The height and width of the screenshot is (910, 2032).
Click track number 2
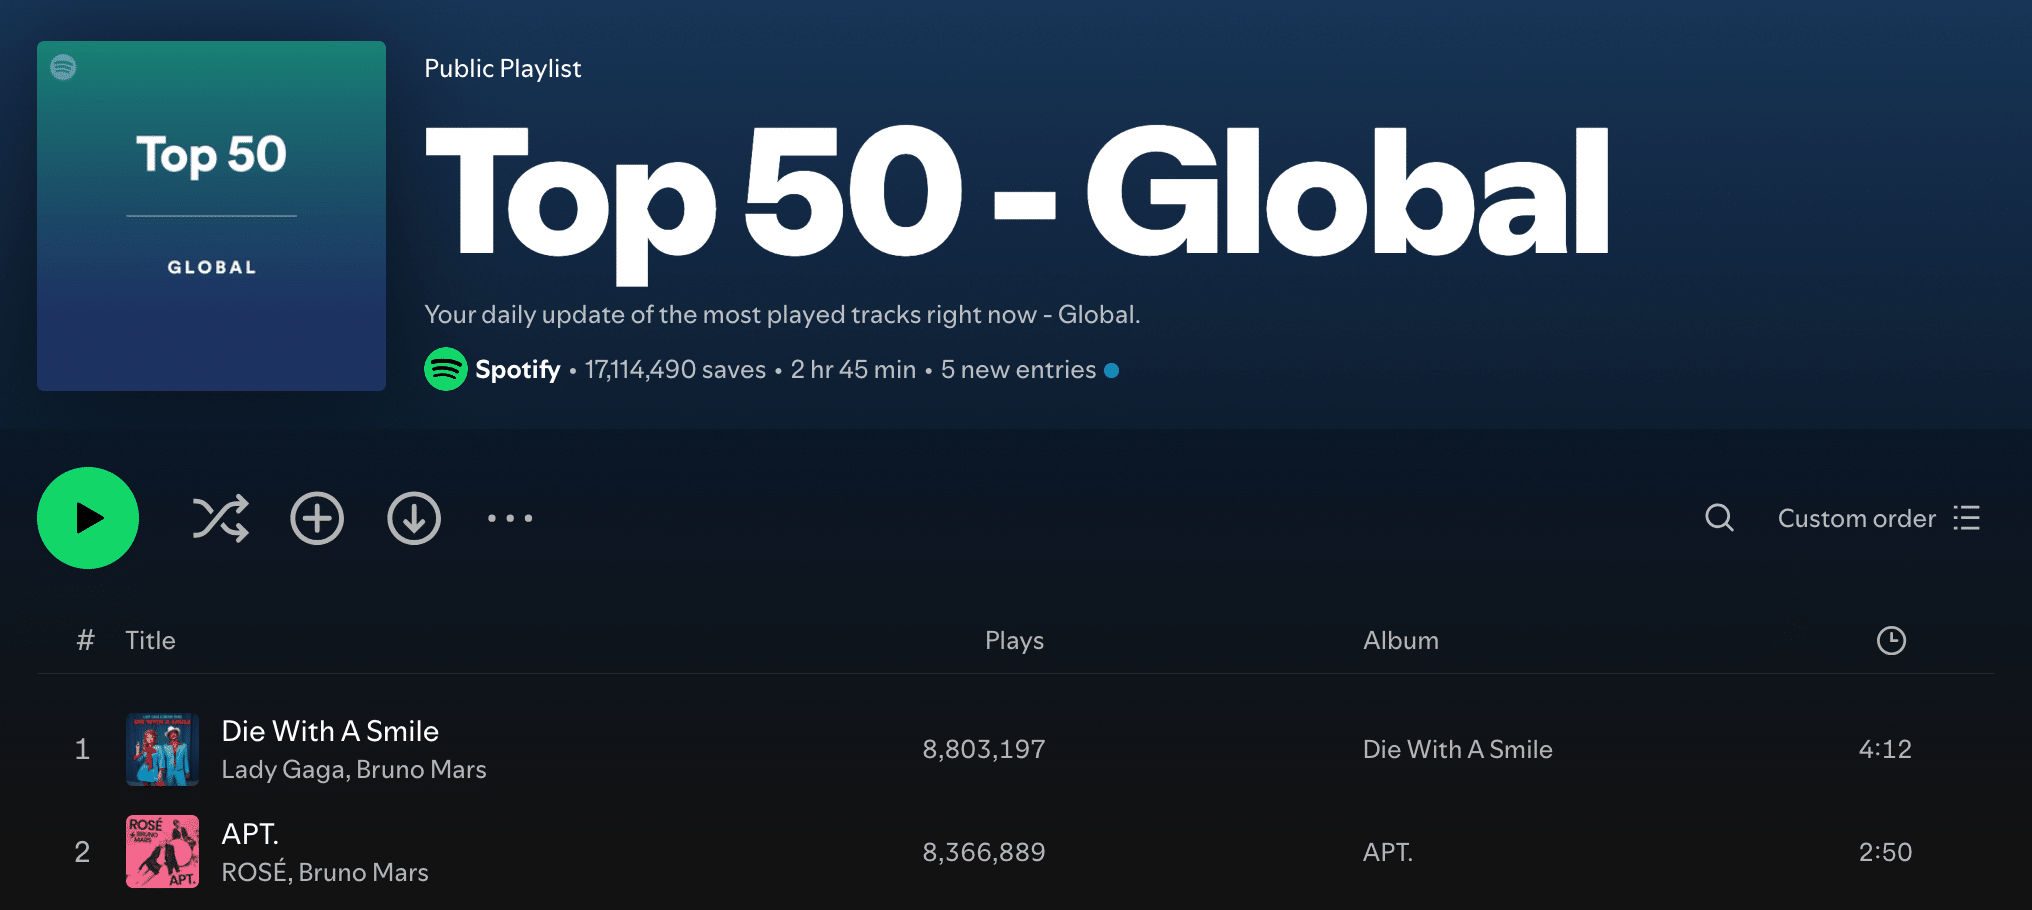82,852
